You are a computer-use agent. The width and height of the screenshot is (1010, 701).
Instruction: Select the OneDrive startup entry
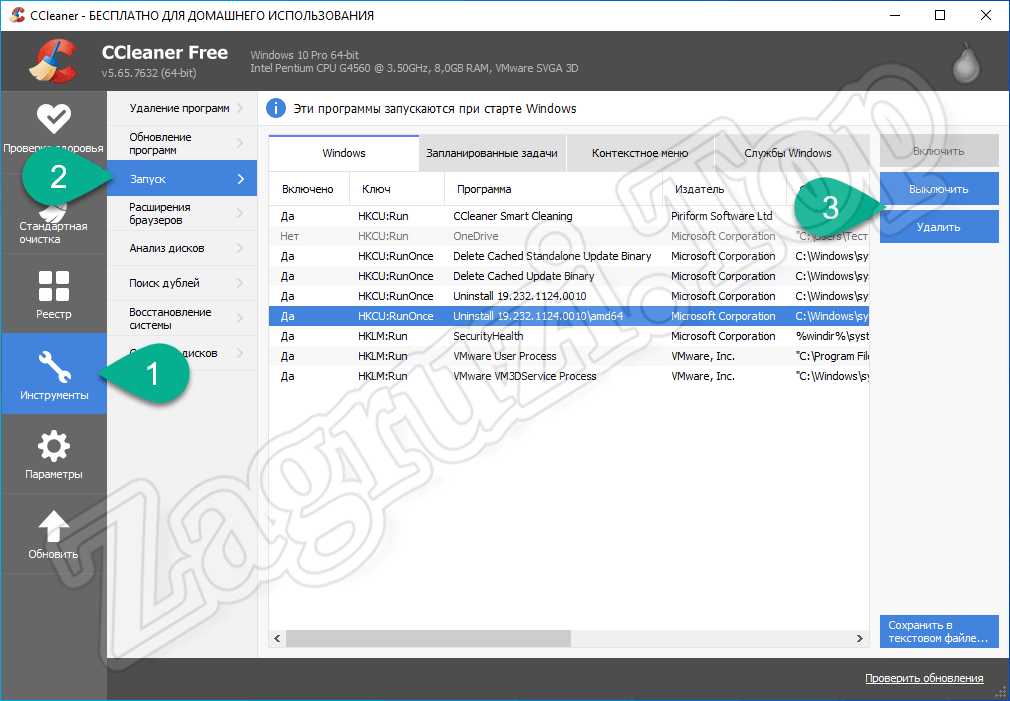pyautogui.click(x=569, y=236)
